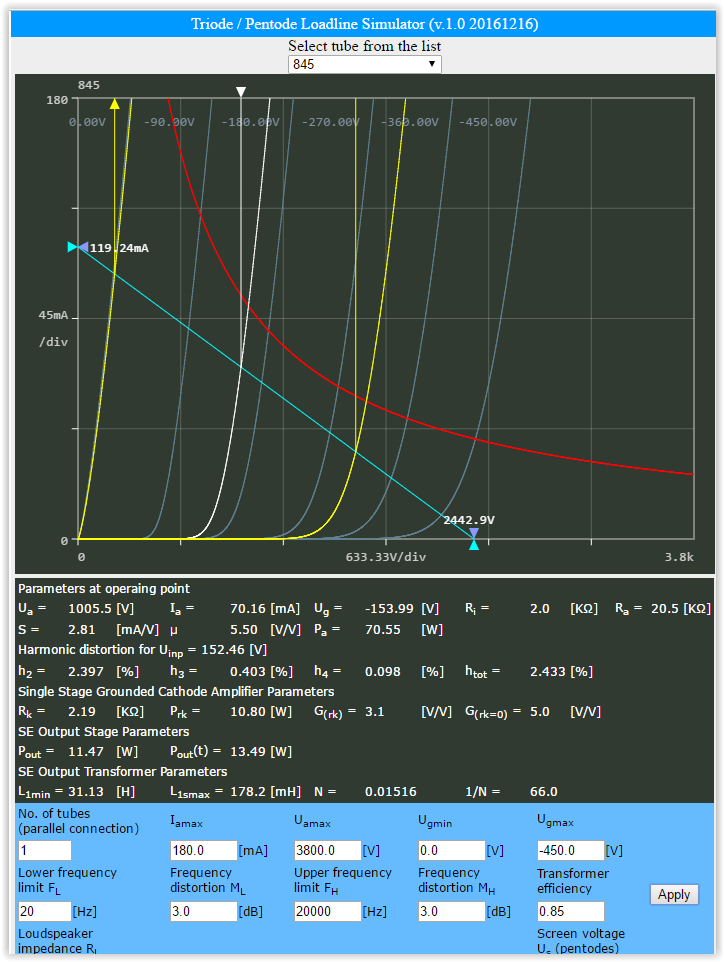Click the Apply button
Screen dimensions: 724x962
(674, 895)
